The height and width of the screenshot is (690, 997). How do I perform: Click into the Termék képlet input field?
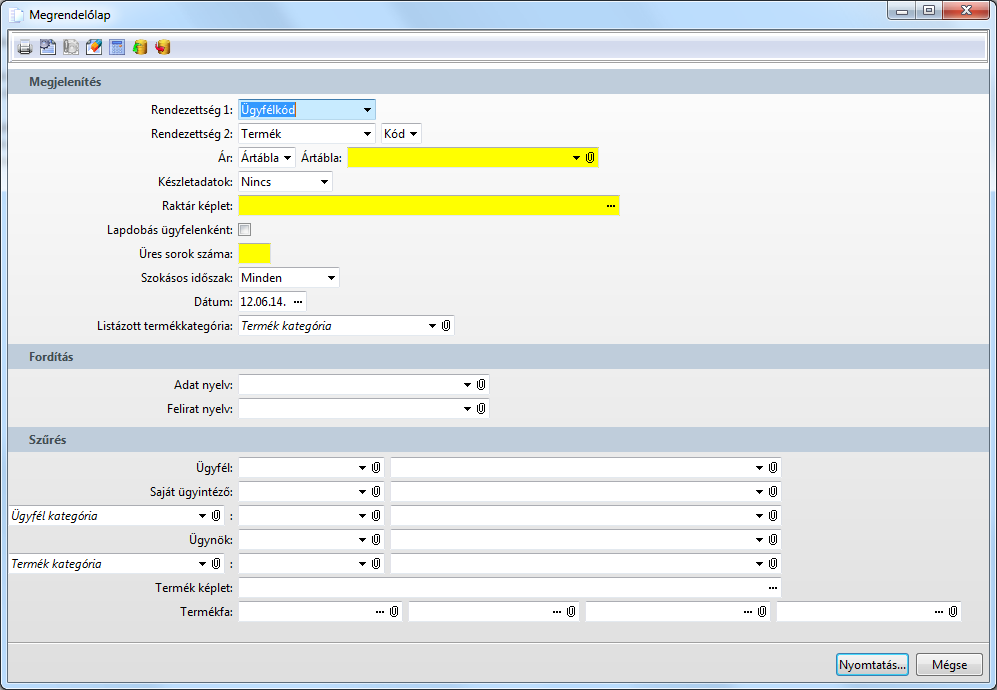[x=500, y=588]
